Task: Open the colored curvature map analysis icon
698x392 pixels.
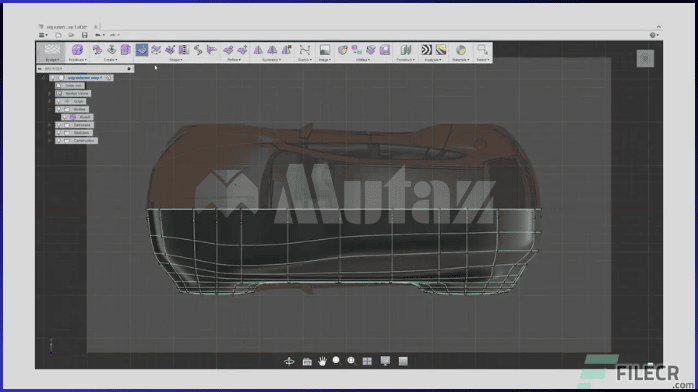Action: click(x=441, y=50)
